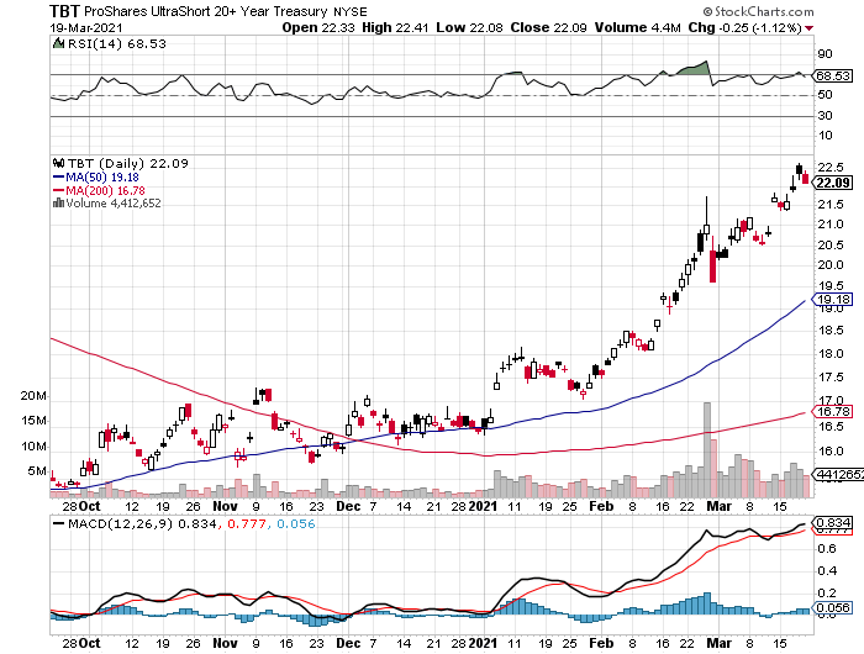Click the StockCharts.com copyright text

pyautogui.click(x=758, y=11)
